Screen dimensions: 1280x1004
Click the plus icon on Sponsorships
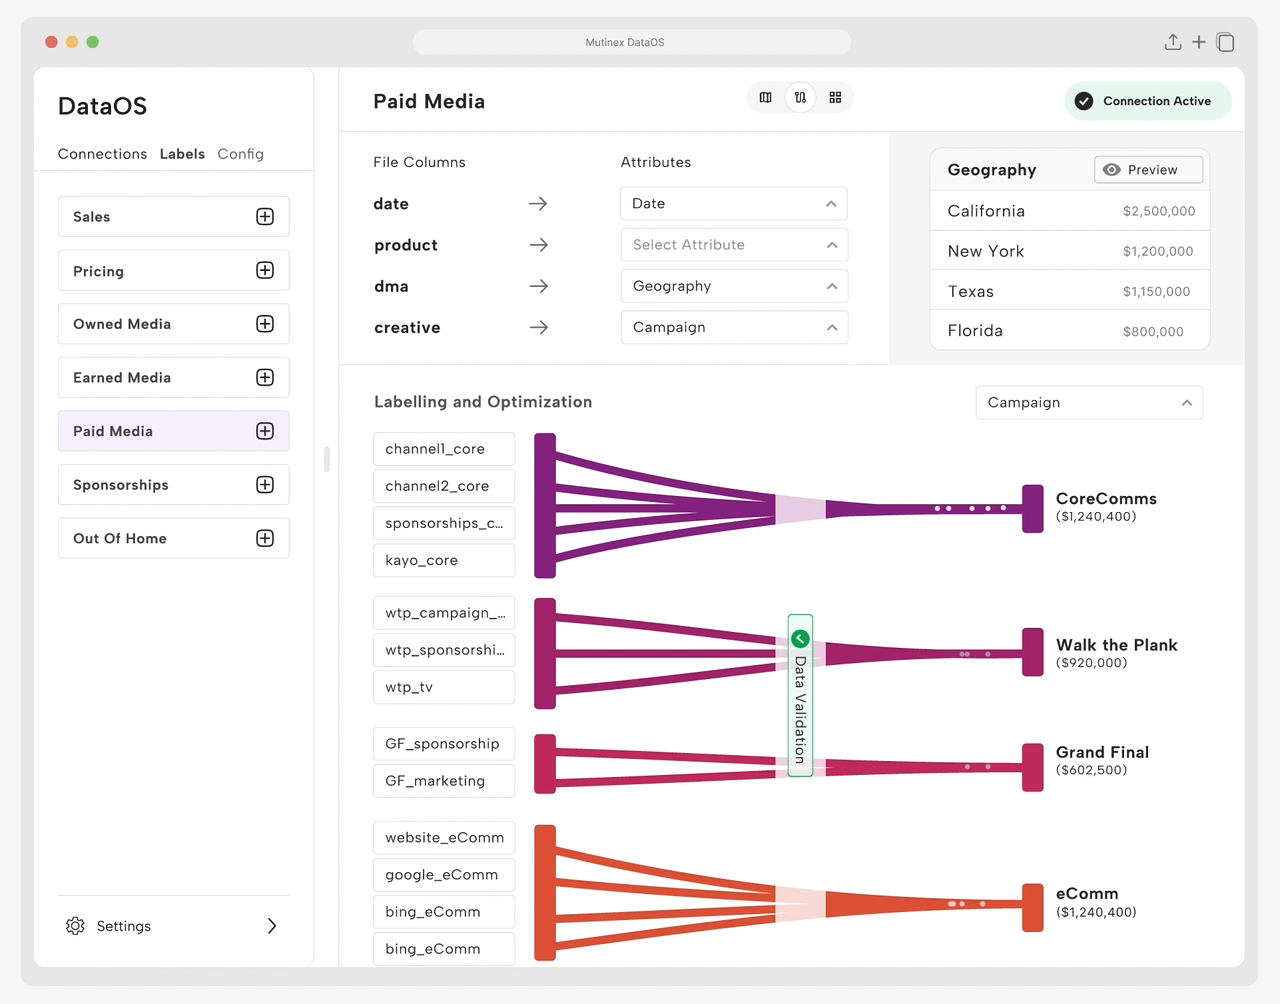(x=265, y=485)
